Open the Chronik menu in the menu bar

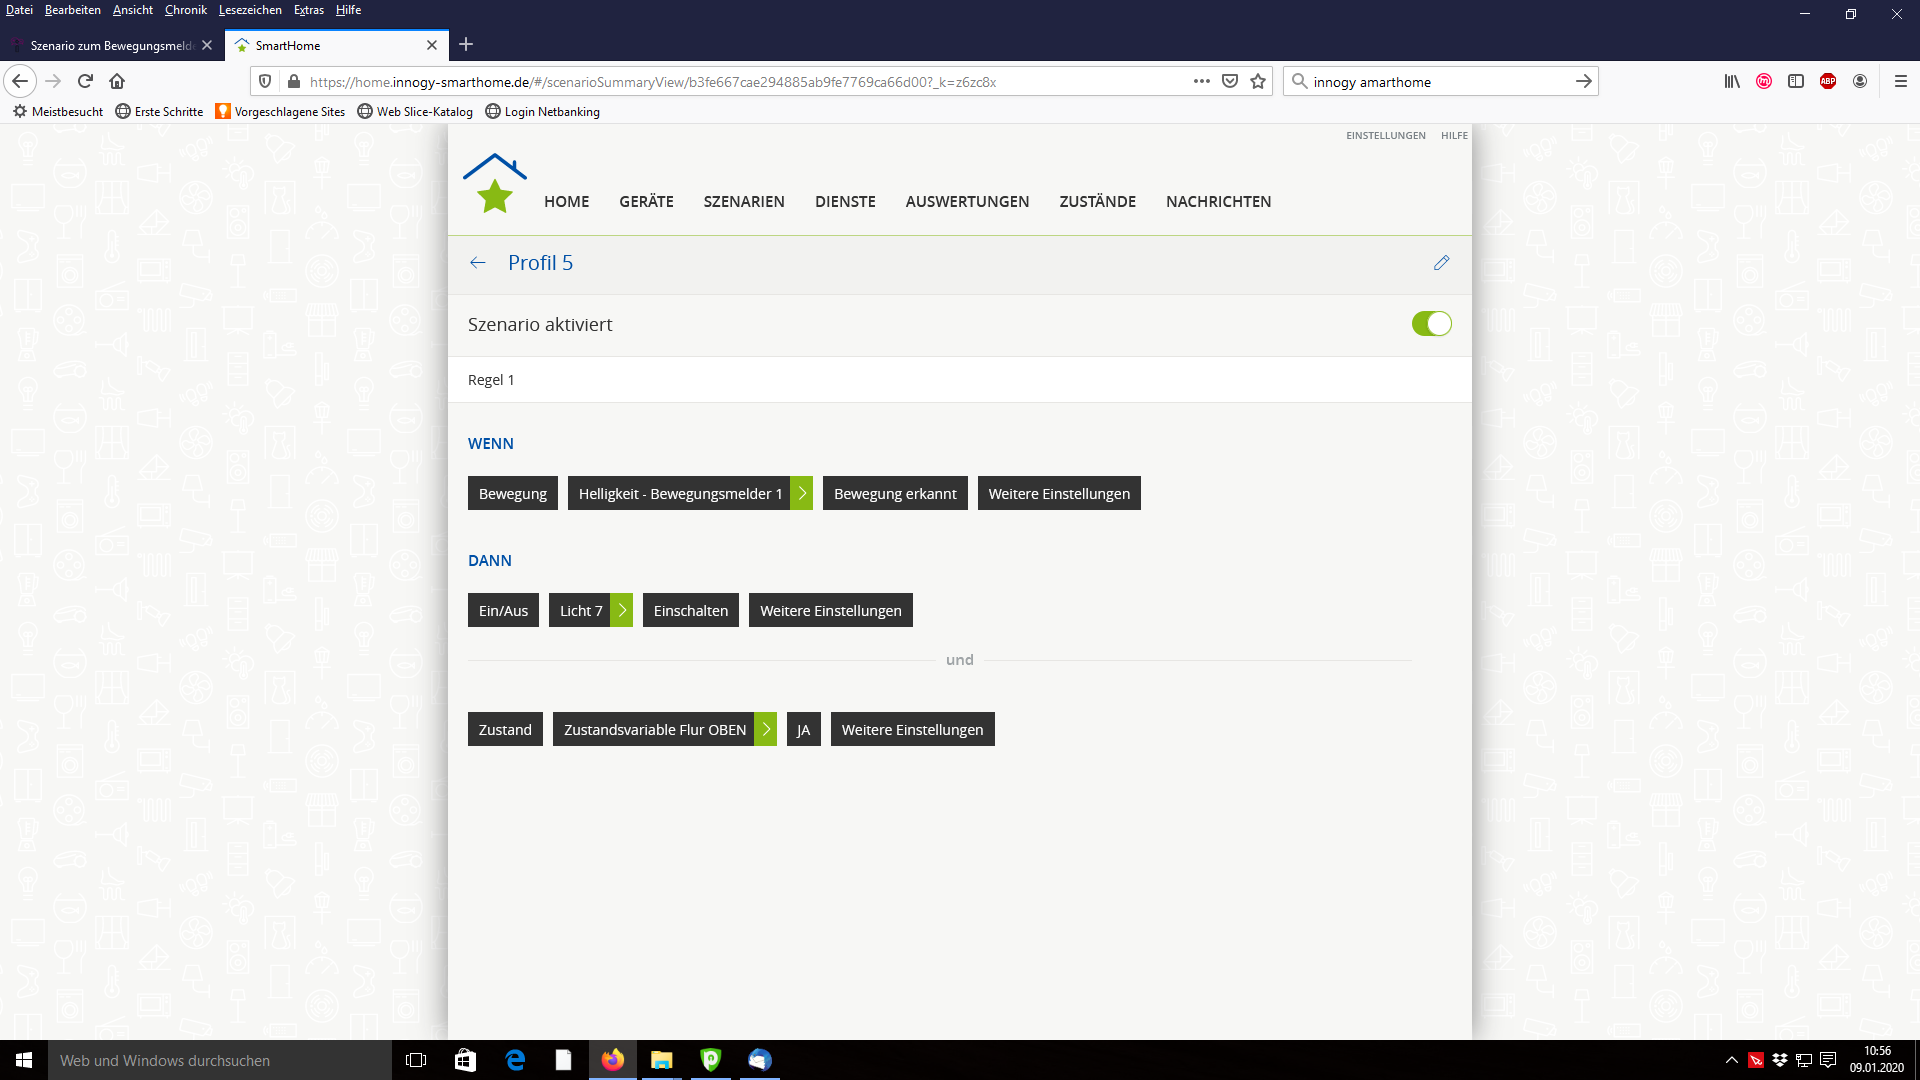(x=185, y=10)
